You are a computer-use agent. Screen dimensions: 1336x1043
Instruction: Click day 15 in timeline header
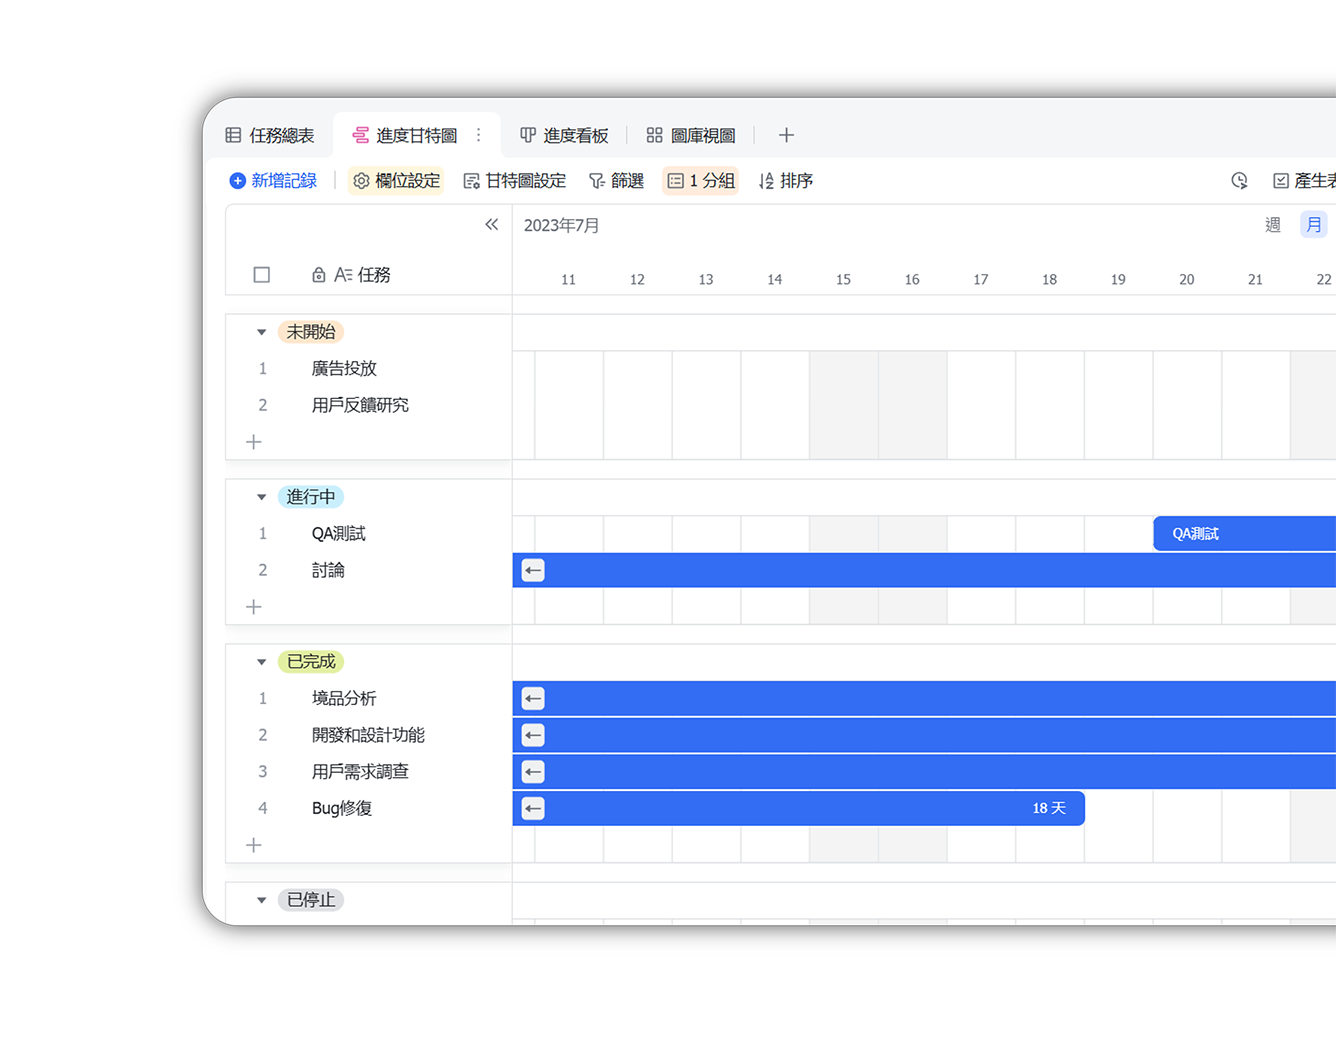tap(843, 280)
